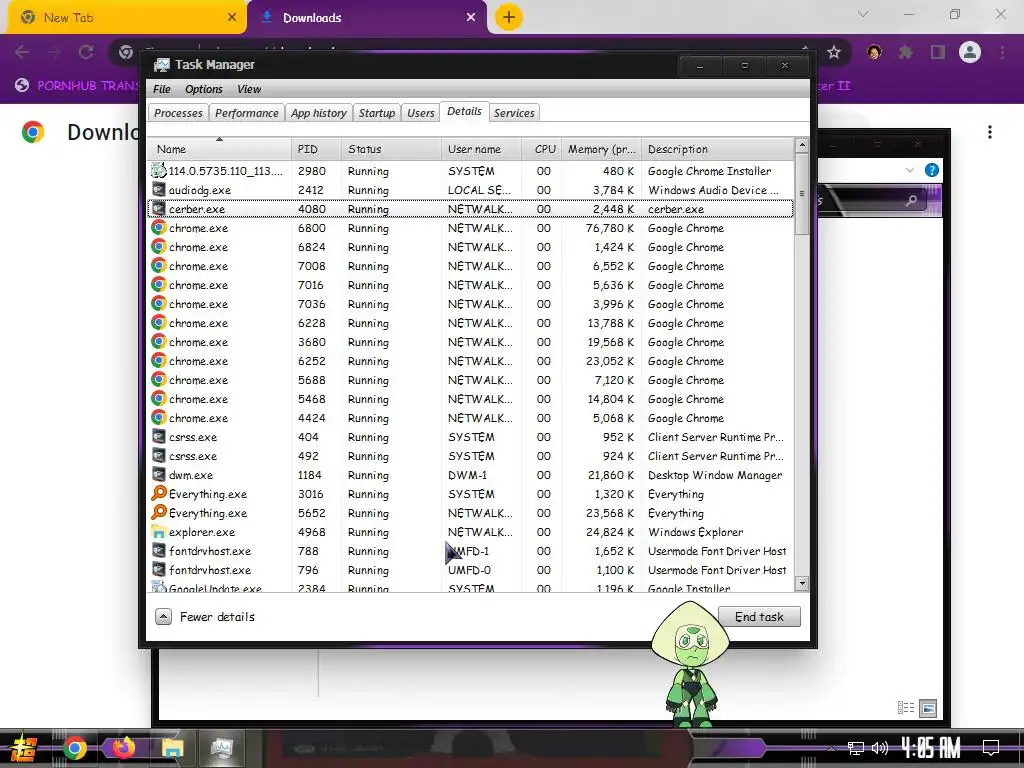
Task: Select the cerber.exe process icon
Action: (159, 208)
